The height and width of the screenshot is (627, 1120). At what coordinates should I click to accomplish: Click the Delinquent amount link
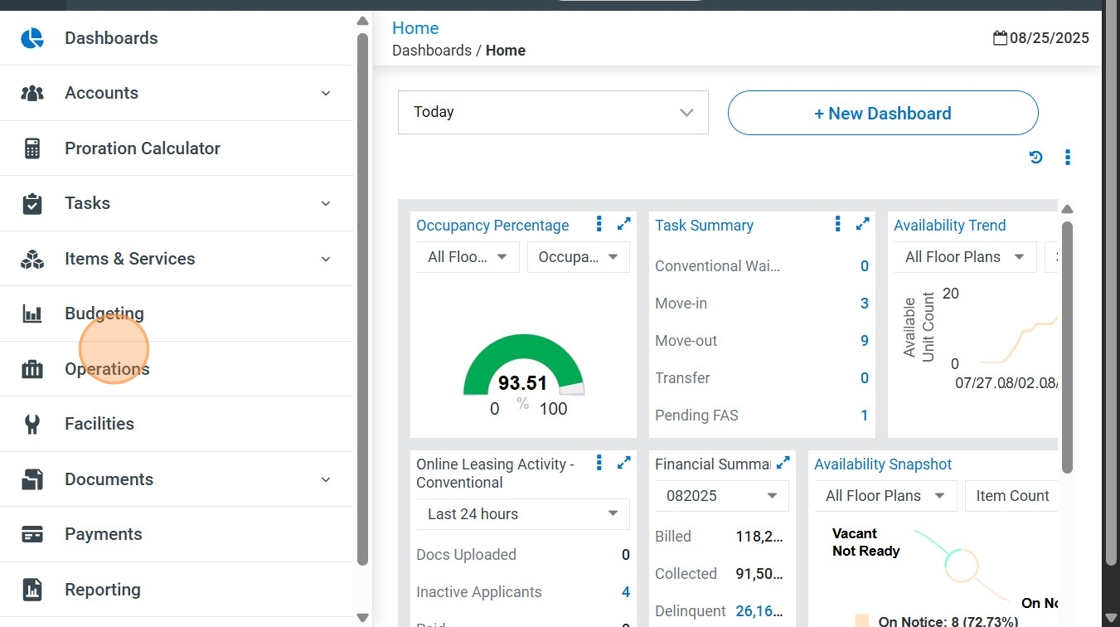759,611
